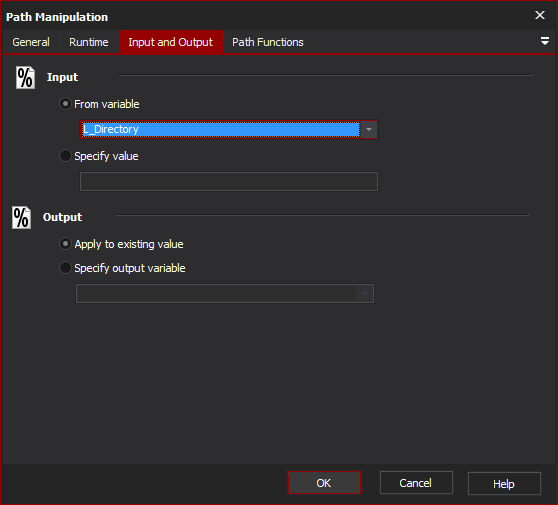558x505 pixels.
Task: Open Help for this dialog
Action: 504,484
